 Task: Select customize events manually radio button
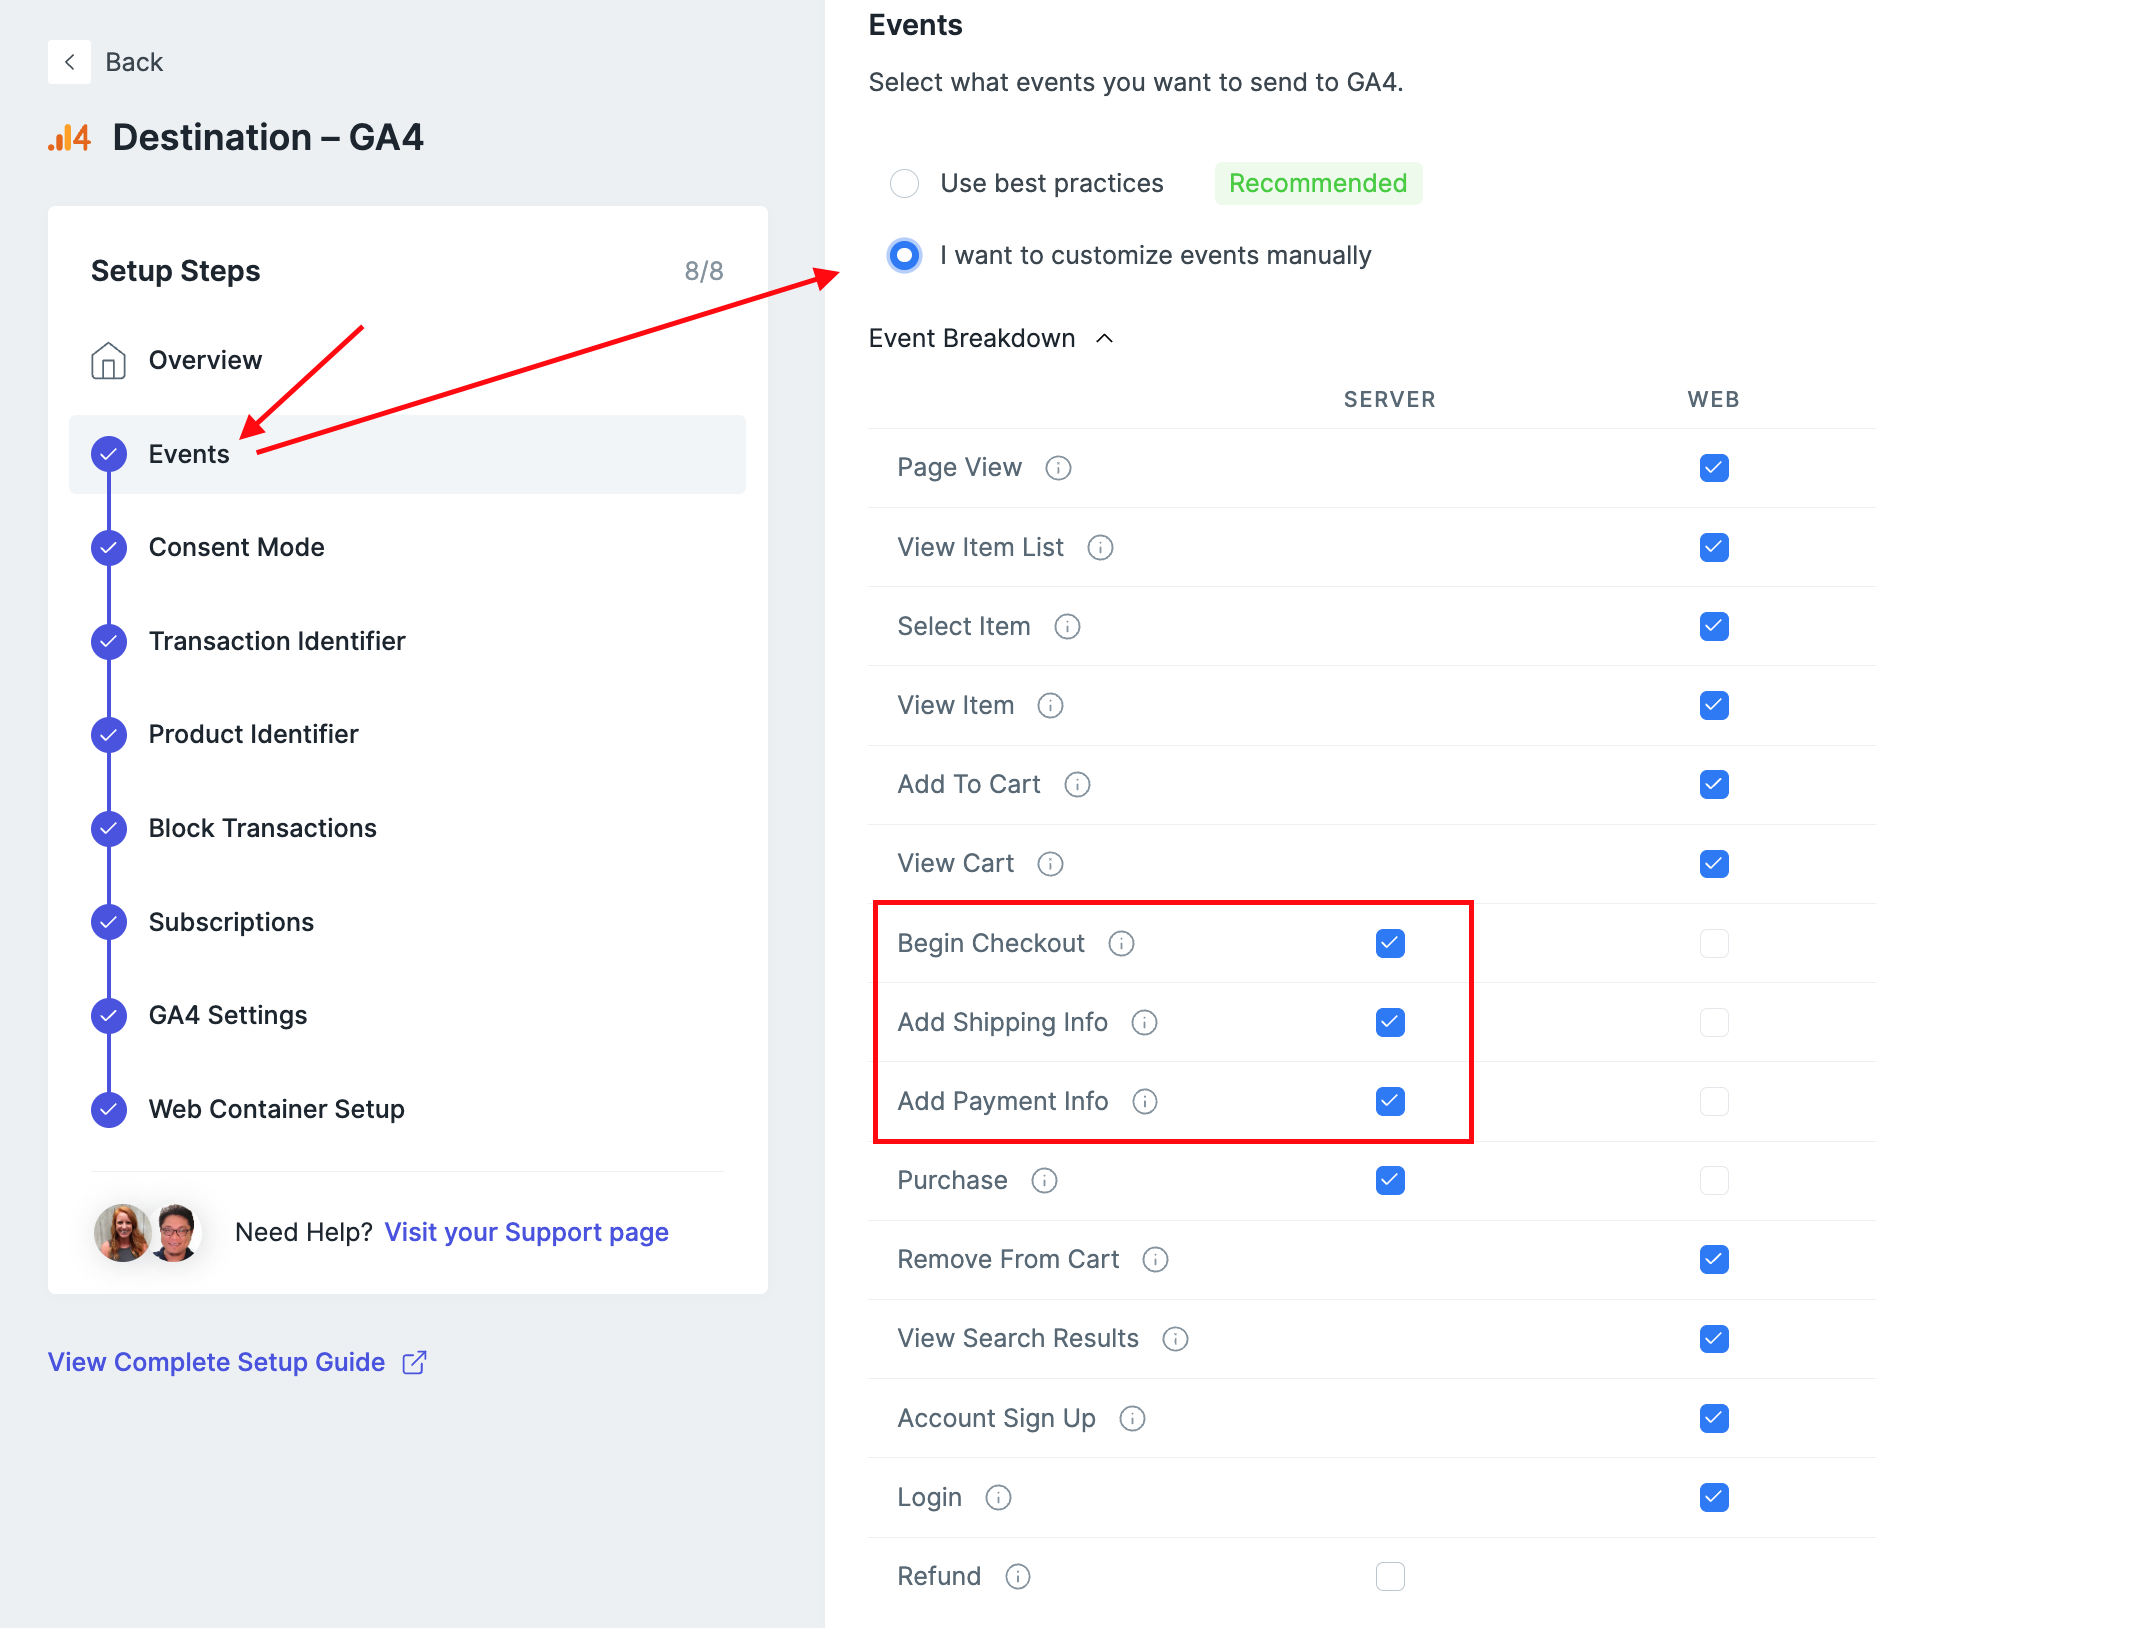coord(905,256)
